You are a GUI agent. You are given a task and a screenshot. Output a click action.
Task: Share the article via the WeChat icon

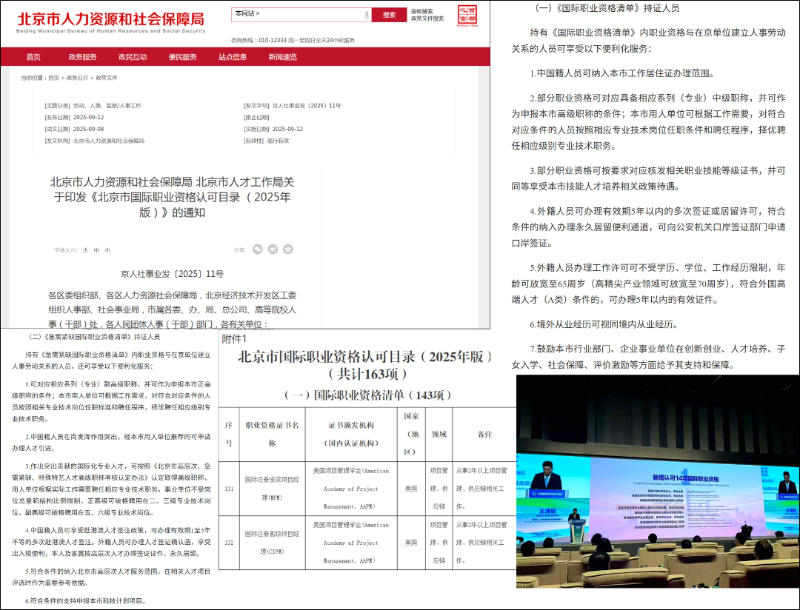tap(256, 250)
